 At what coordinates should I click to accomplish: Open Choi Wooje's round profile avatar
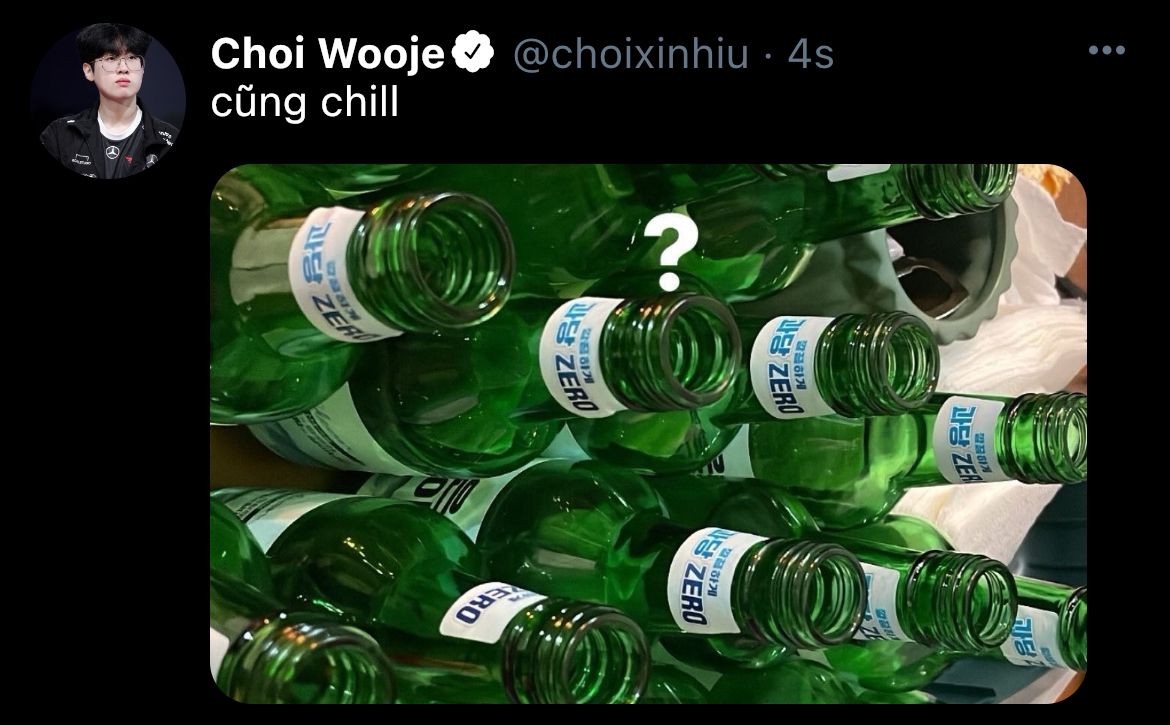(x=108, y=101)
